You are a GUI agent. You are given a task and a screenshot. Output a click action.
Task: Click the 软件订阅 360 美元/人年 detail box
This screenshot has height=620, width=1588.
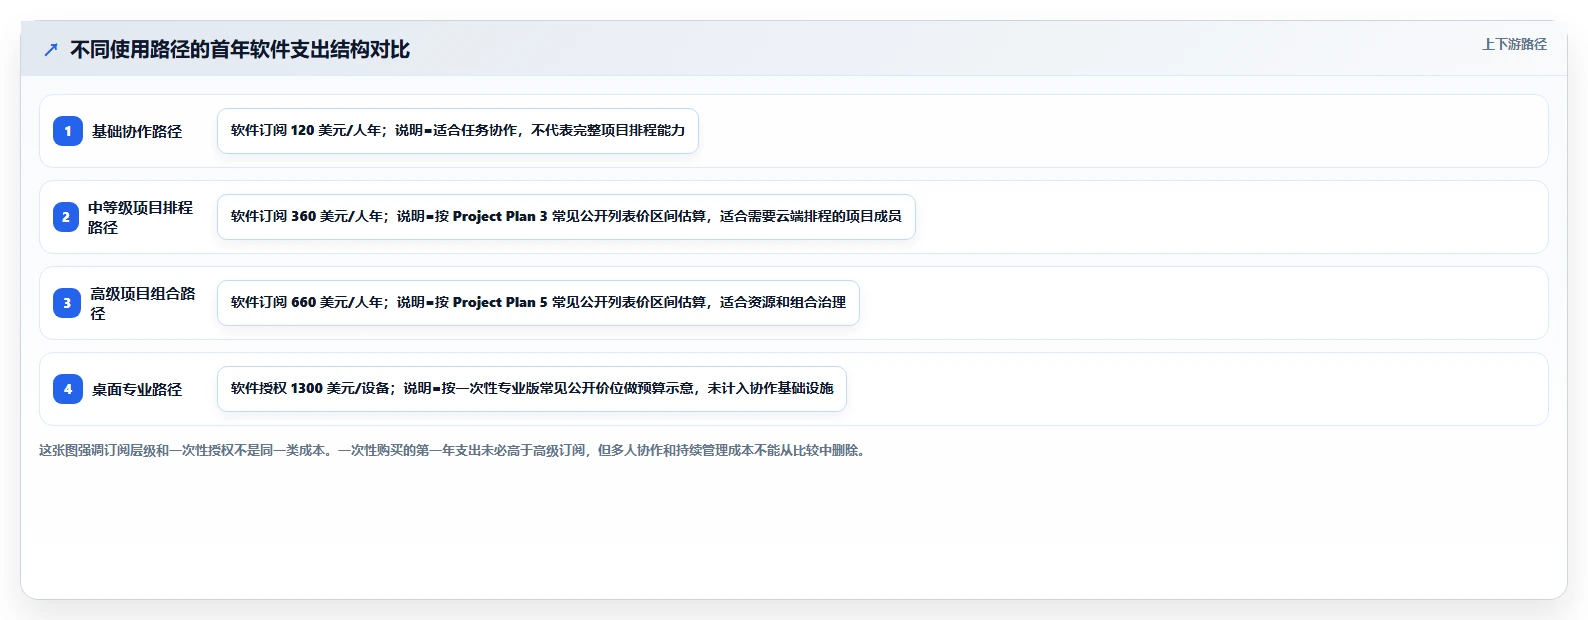566,217
